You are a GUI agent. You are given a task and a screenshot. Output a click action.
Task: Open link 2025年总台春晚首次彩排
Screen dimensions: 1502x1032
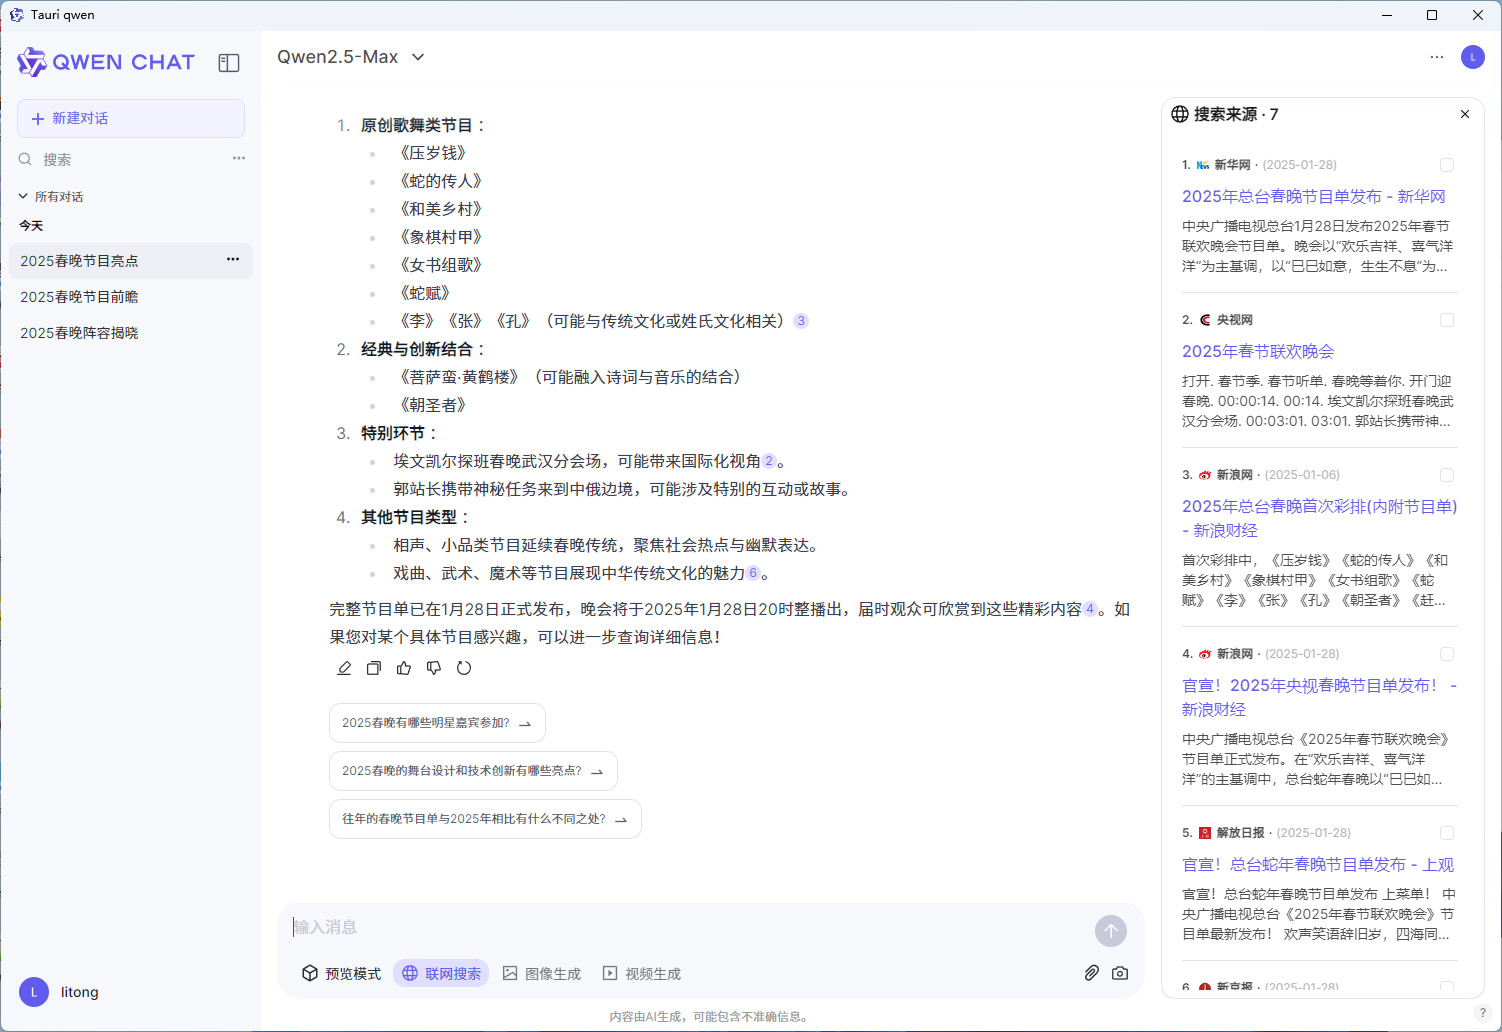point(1319,518)
